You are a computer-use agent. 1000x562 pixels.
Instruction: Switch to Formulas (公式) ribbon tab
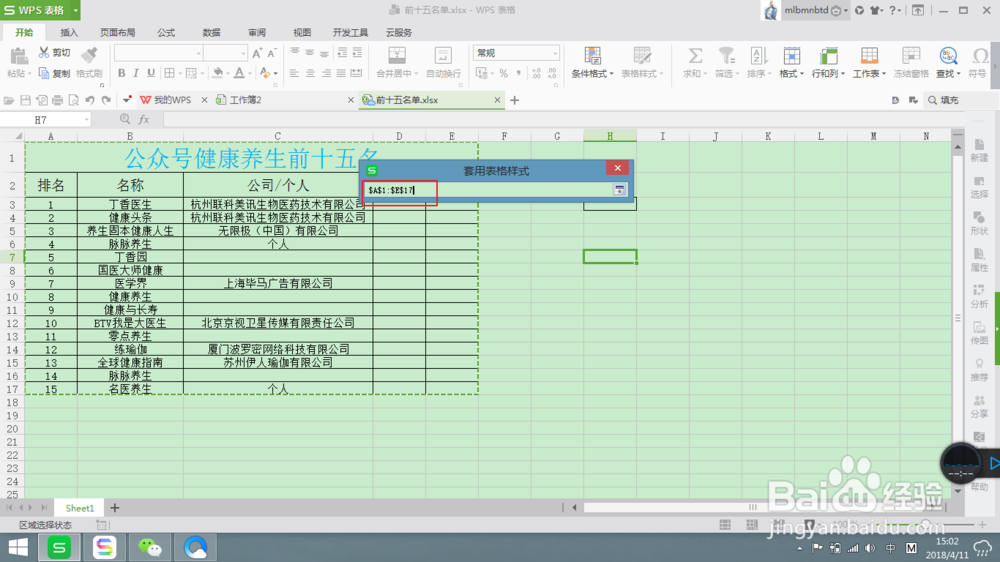166,33
